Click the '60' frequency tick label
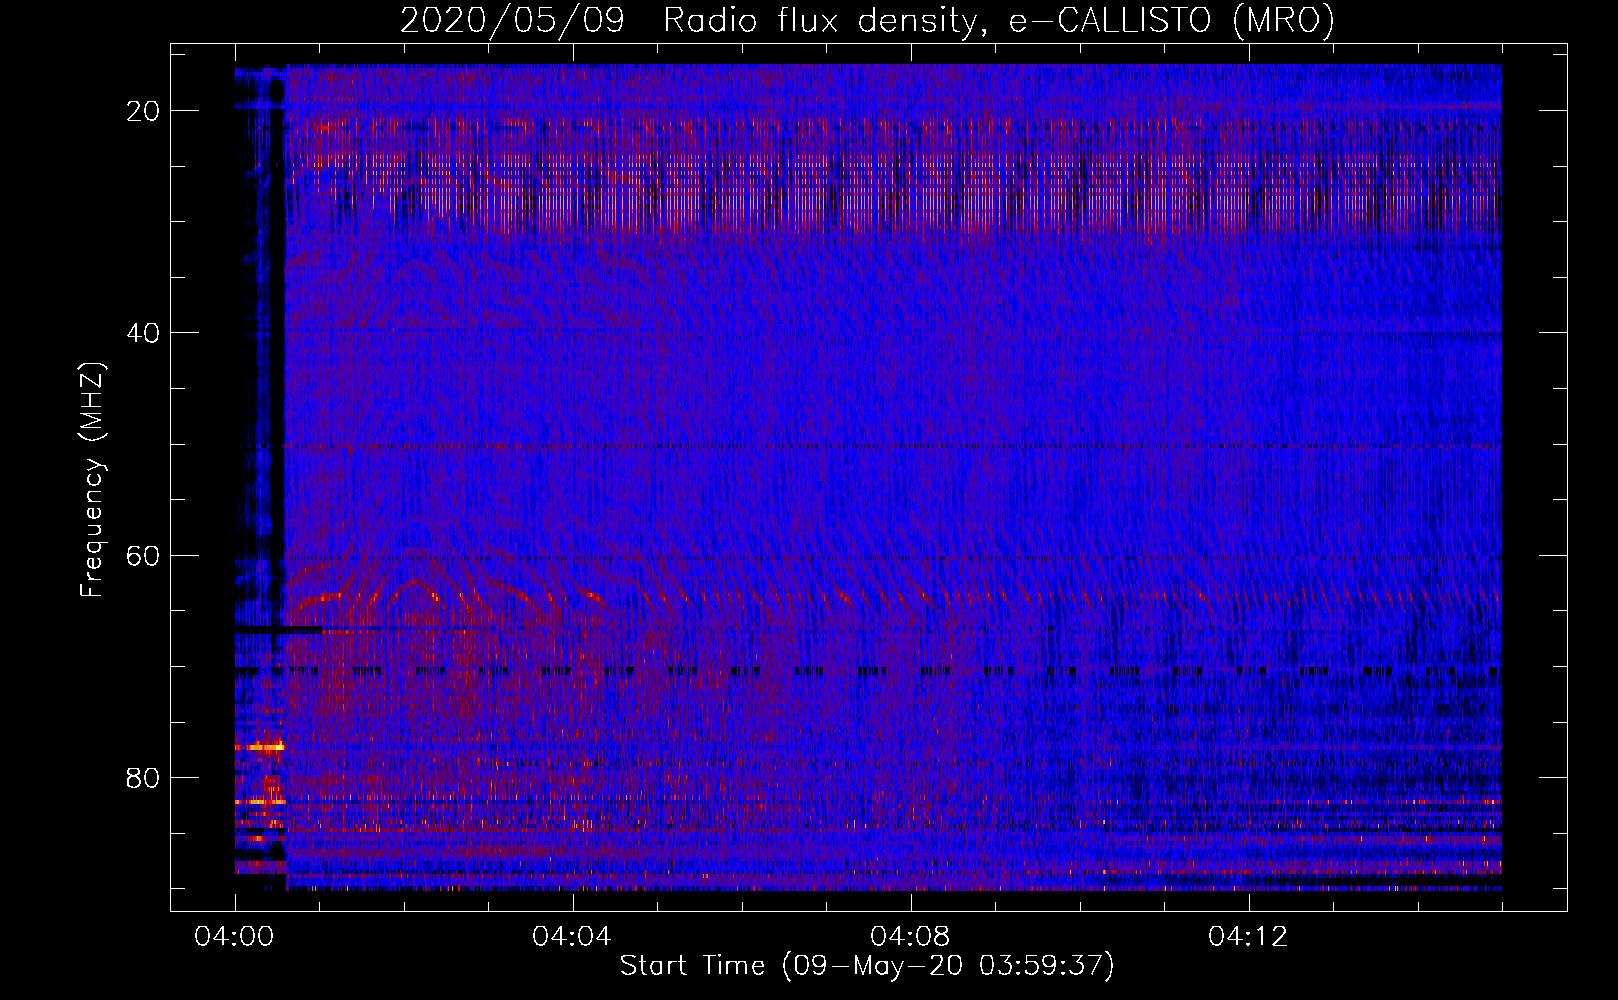 pyautogui.click(x=144, y=556)
